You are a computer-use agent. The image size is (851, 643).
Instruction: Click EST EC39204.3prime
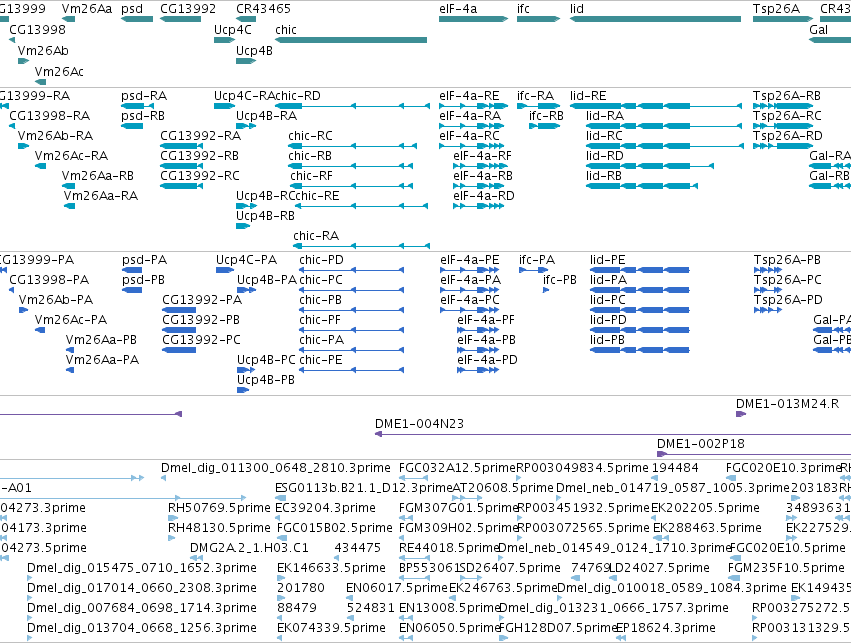(325, 508)
